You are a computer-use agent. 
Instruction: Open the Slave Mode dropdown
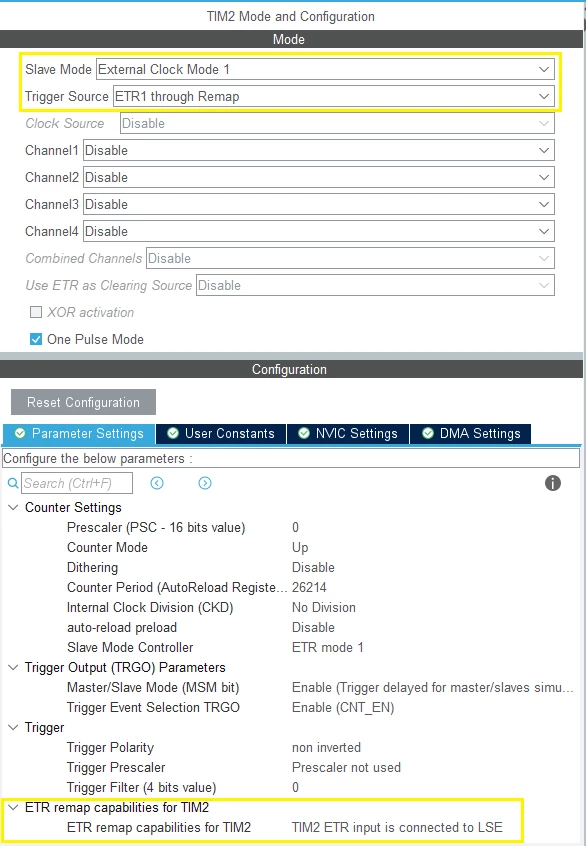[x=325, y=69]
